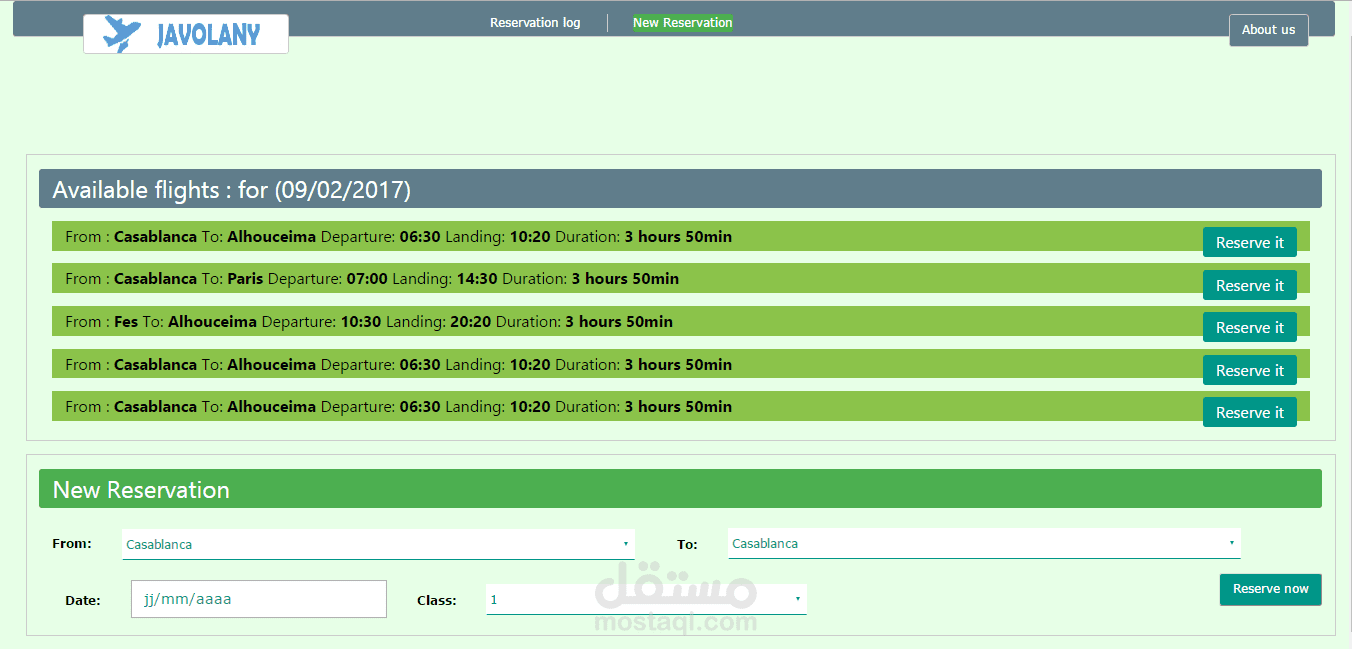Open the Class dropdown
1352x649 pixels.
(x=646, y=599)
